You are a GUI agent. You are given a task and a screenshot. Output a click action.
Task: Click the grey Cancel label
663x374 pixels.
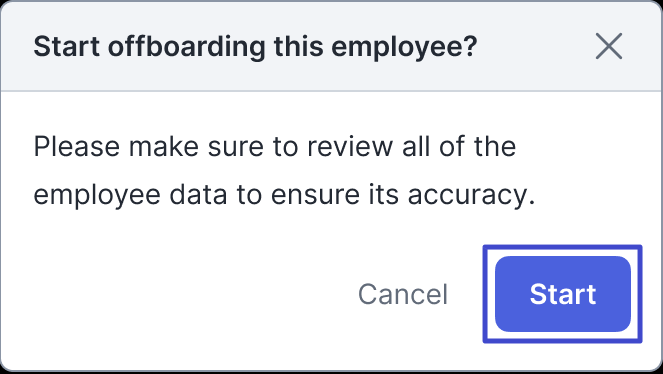point(403,294)
